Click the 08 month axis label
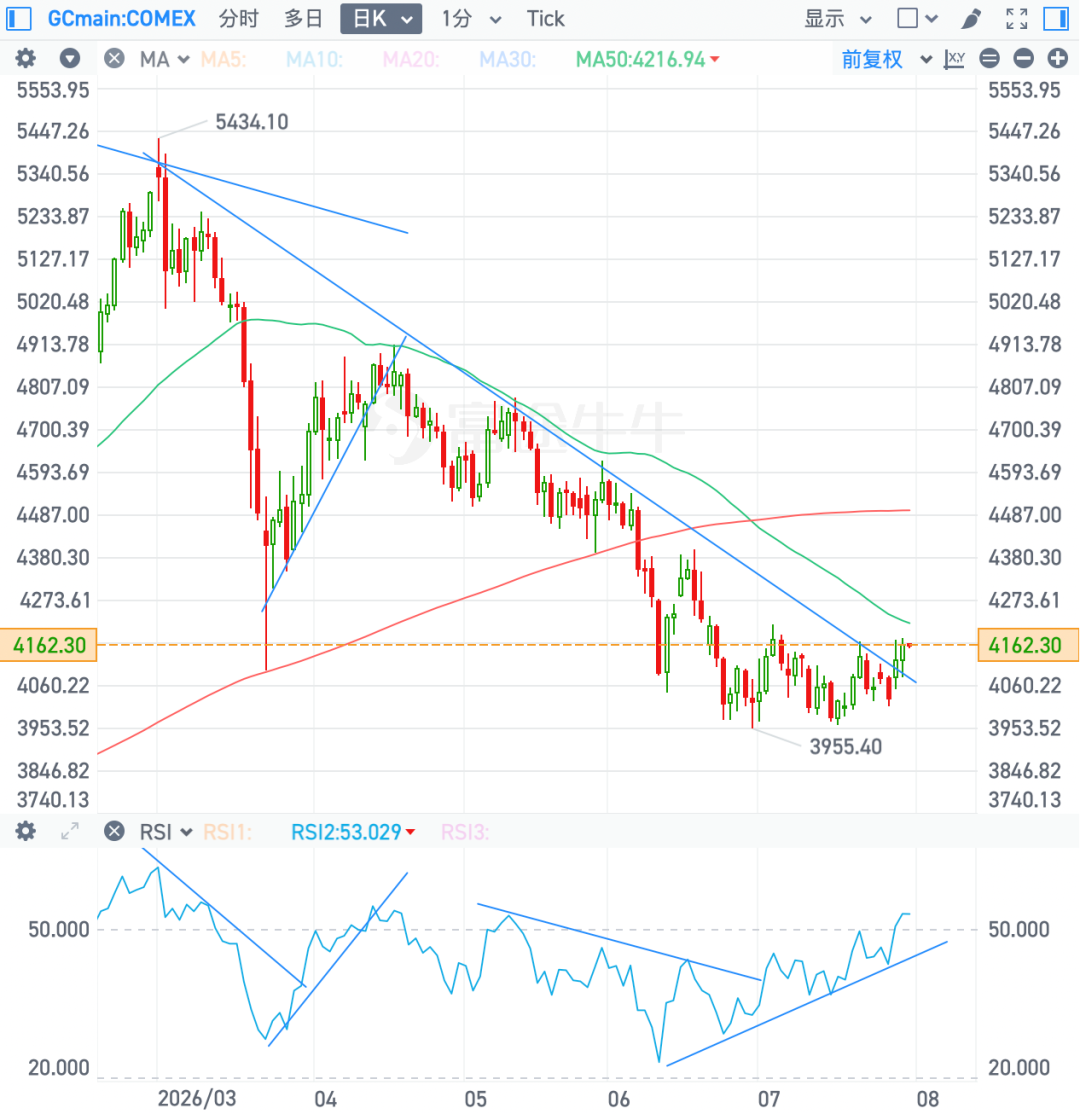The height and width of the screenshot is (1114, 1080). (x=928, y=1099)
